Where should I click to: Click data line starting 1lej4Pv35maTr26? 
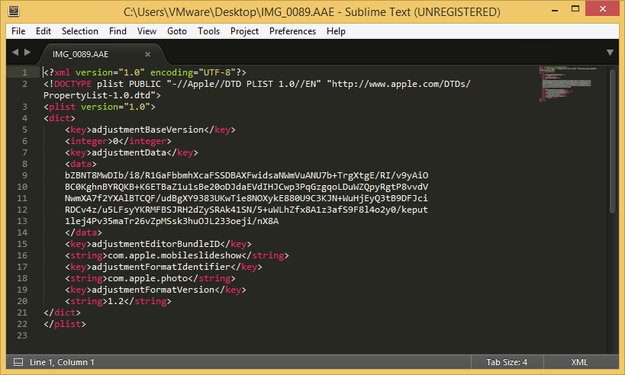click(172, 221)
